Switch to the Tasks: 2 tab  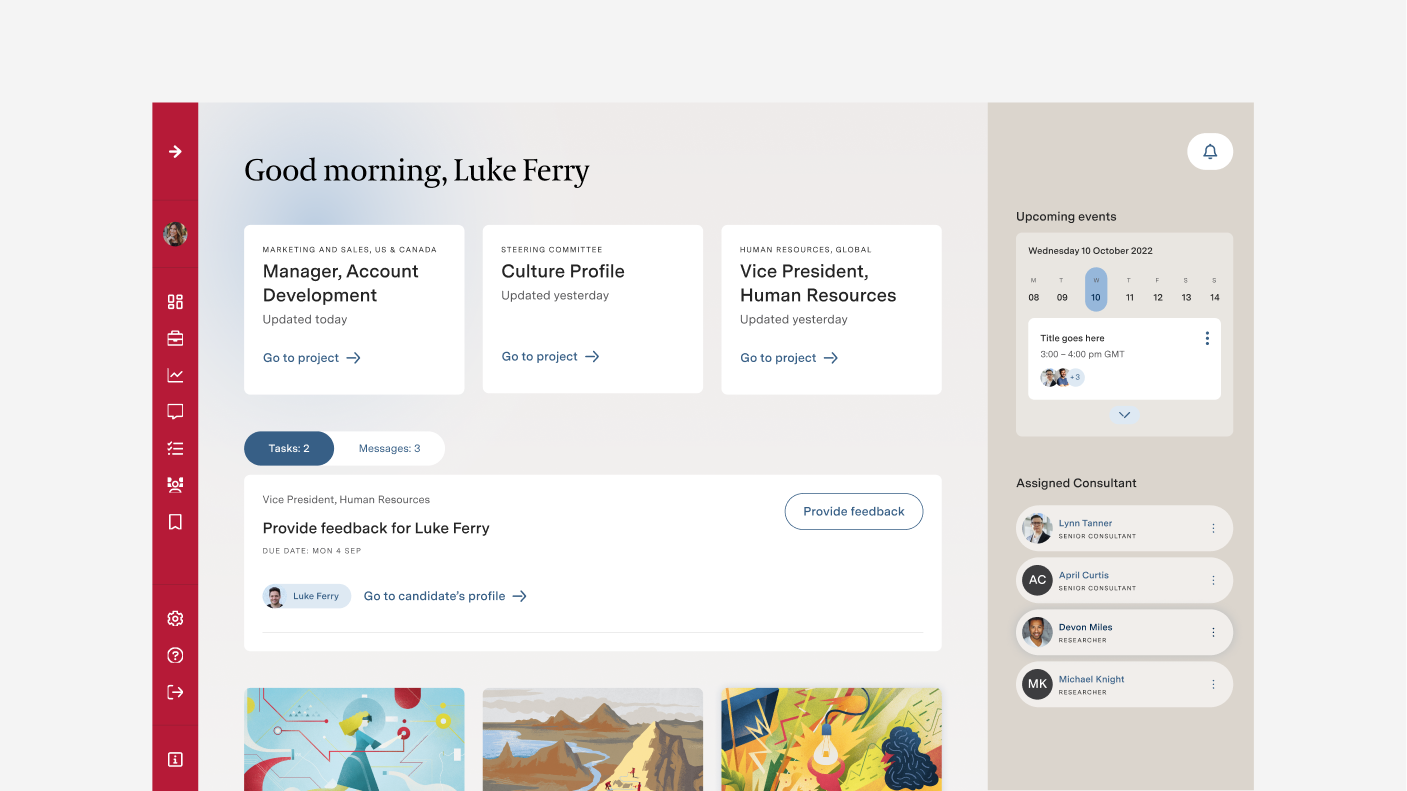tap(289, 448)
